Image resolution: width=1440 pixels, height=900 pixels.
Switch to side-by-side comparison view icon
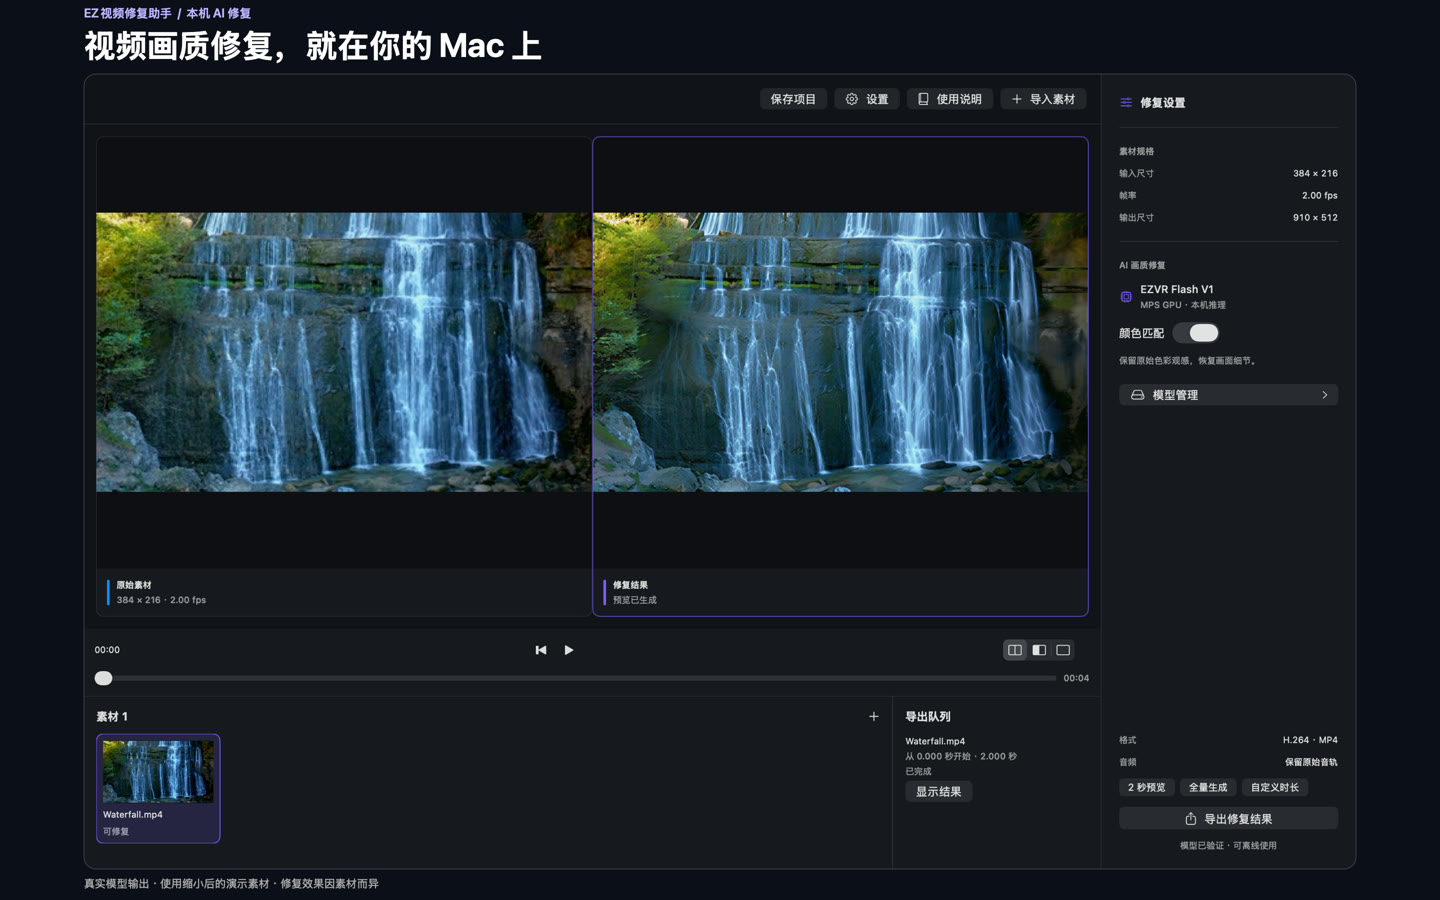coord(1015,650)
